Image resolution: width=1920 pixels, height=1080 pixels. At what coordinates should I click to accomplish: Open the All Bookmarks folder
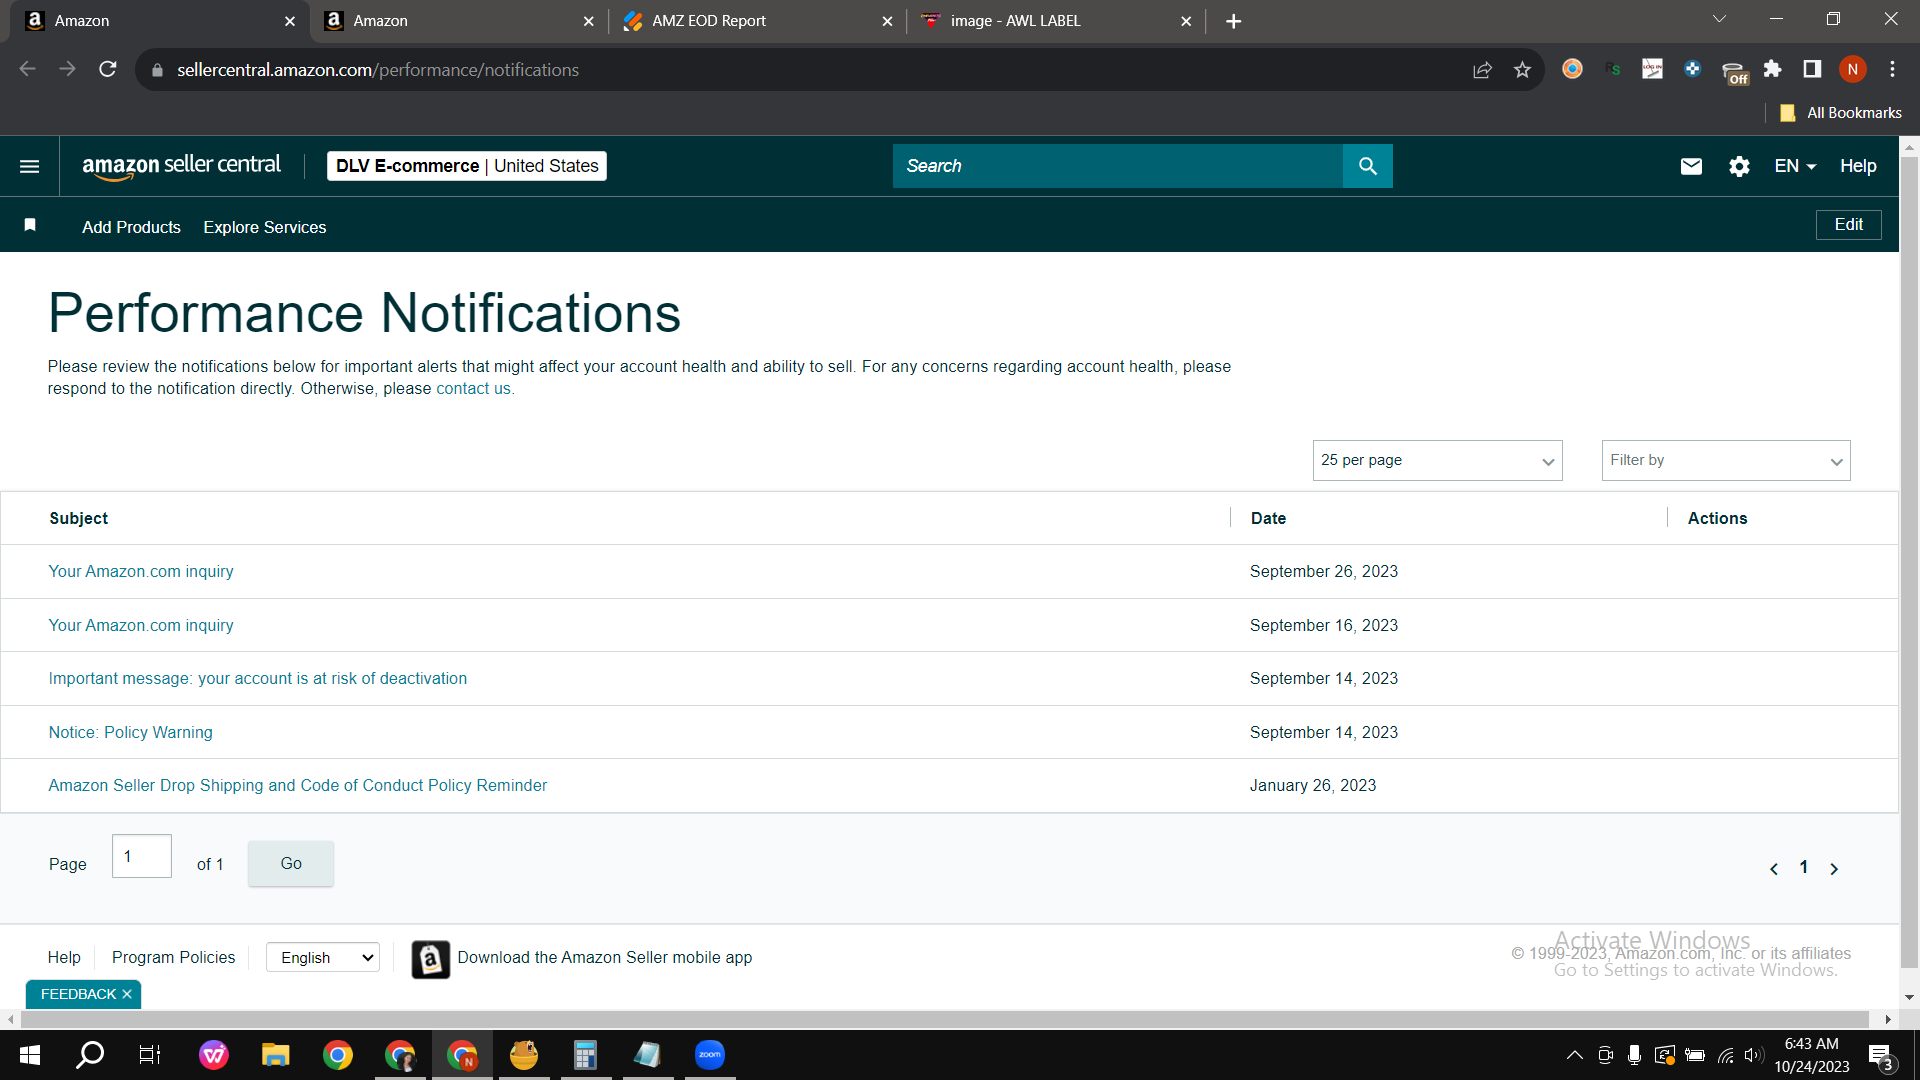[x=1841, y=113]
